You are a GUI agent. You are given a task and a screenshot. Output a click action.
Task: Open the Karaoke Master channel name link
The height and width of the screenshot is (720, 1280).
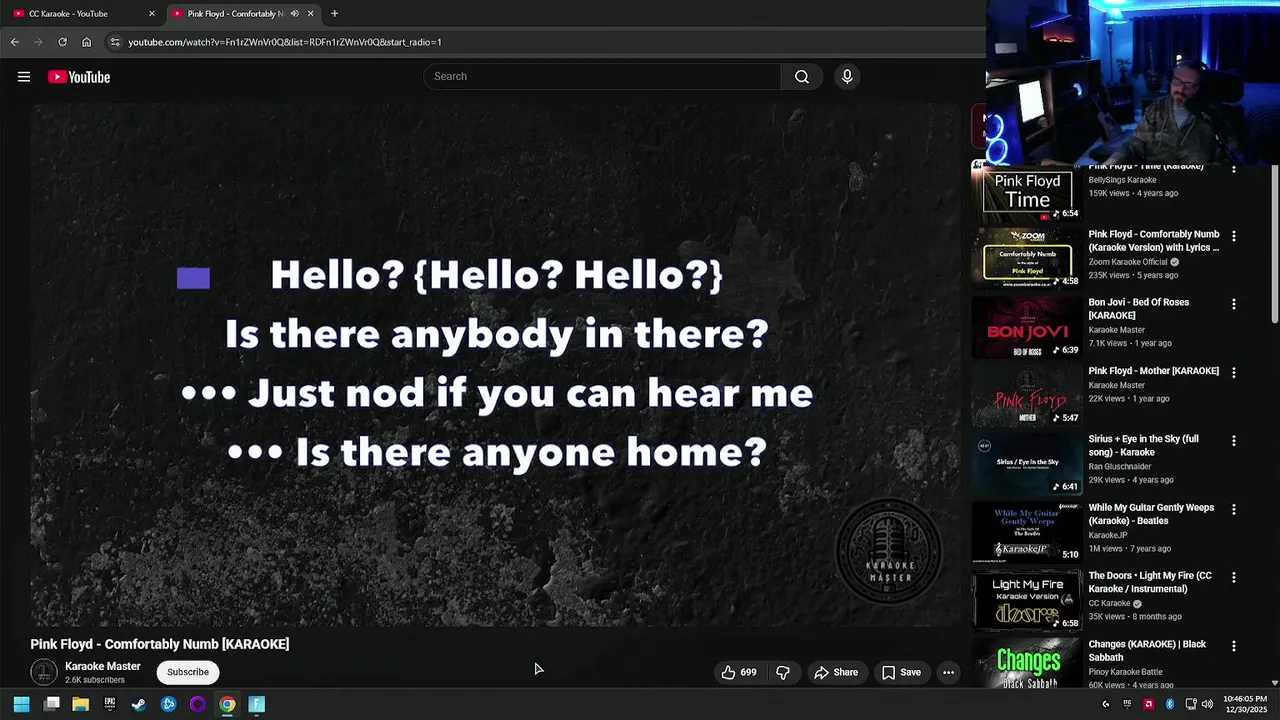tap(103, 666)
